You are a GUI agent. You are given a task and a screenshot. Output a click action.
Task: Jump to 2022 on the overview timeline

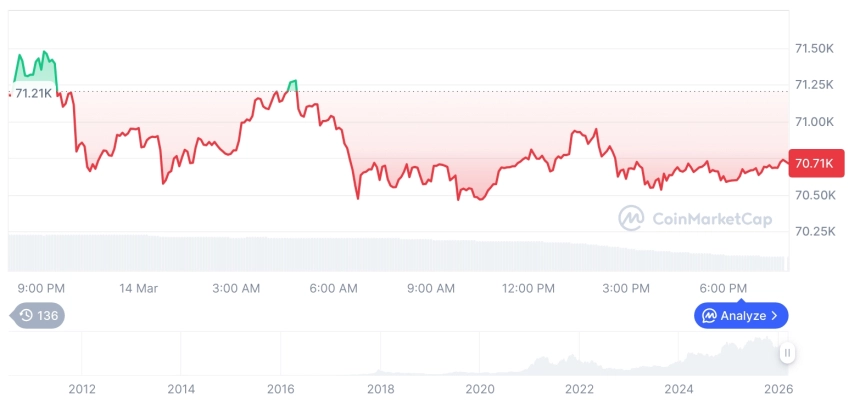pos(579,389)
